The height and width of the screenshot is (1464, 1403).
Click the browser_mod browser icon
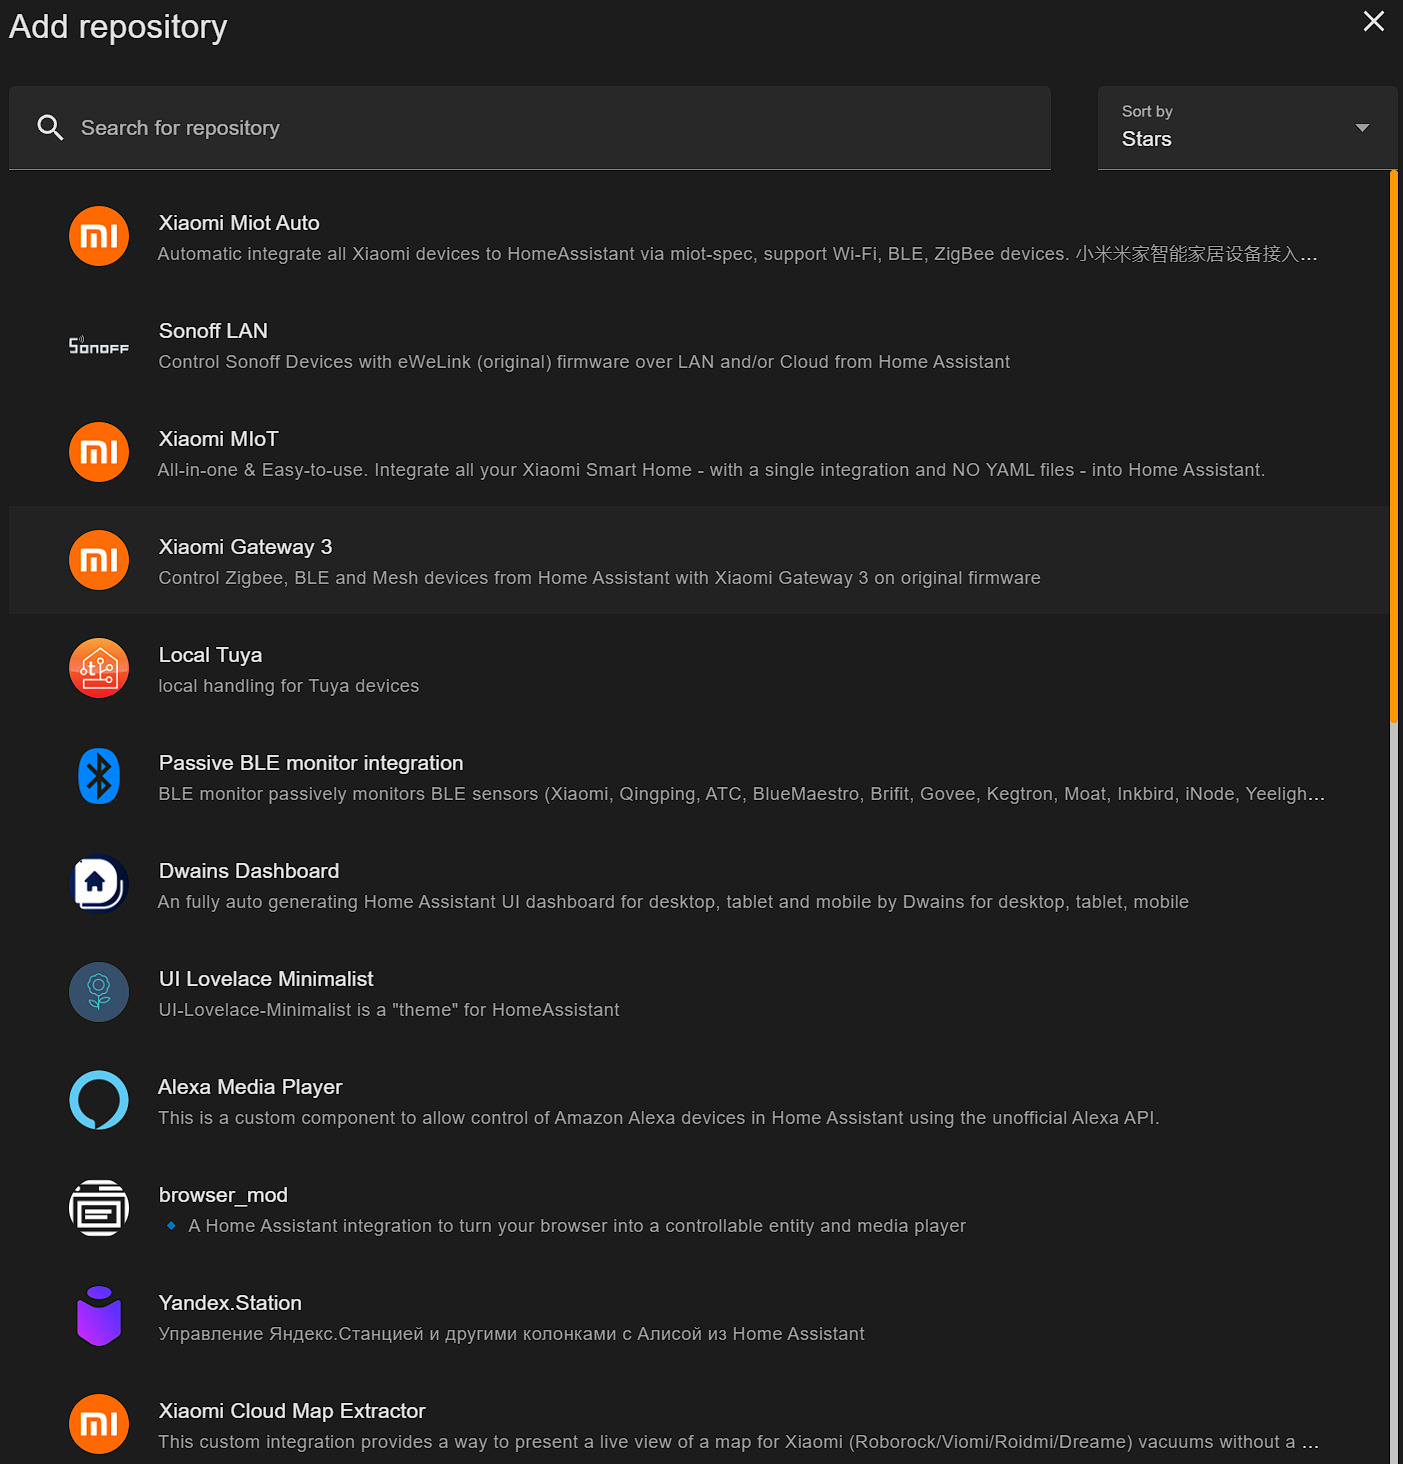[x=98, y=1208]
